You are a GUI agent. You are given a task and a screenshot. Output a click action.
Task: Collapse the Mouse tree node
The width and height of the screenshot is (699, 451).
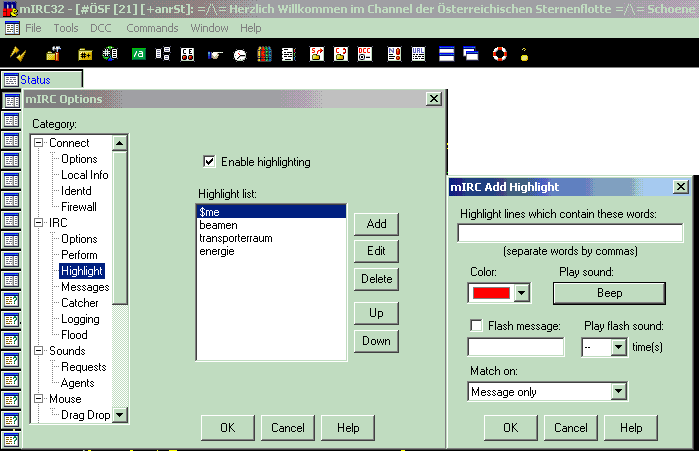[x=39, y=398]
